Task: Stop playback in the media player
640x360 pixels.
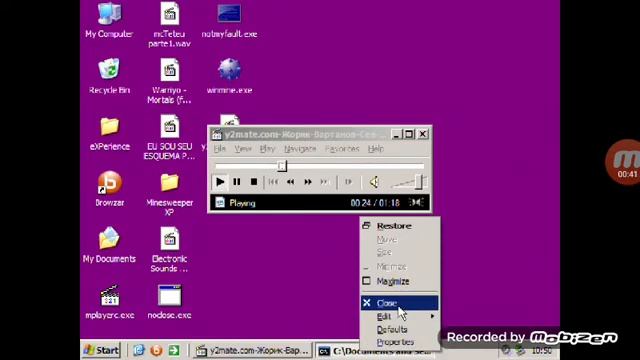Action: (x=253, y=182)
